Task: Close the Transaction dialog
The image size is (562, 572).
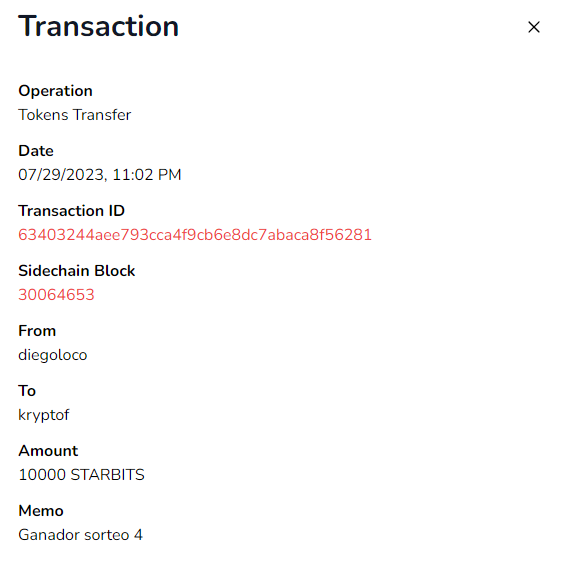Action: [x=534, y=27]
